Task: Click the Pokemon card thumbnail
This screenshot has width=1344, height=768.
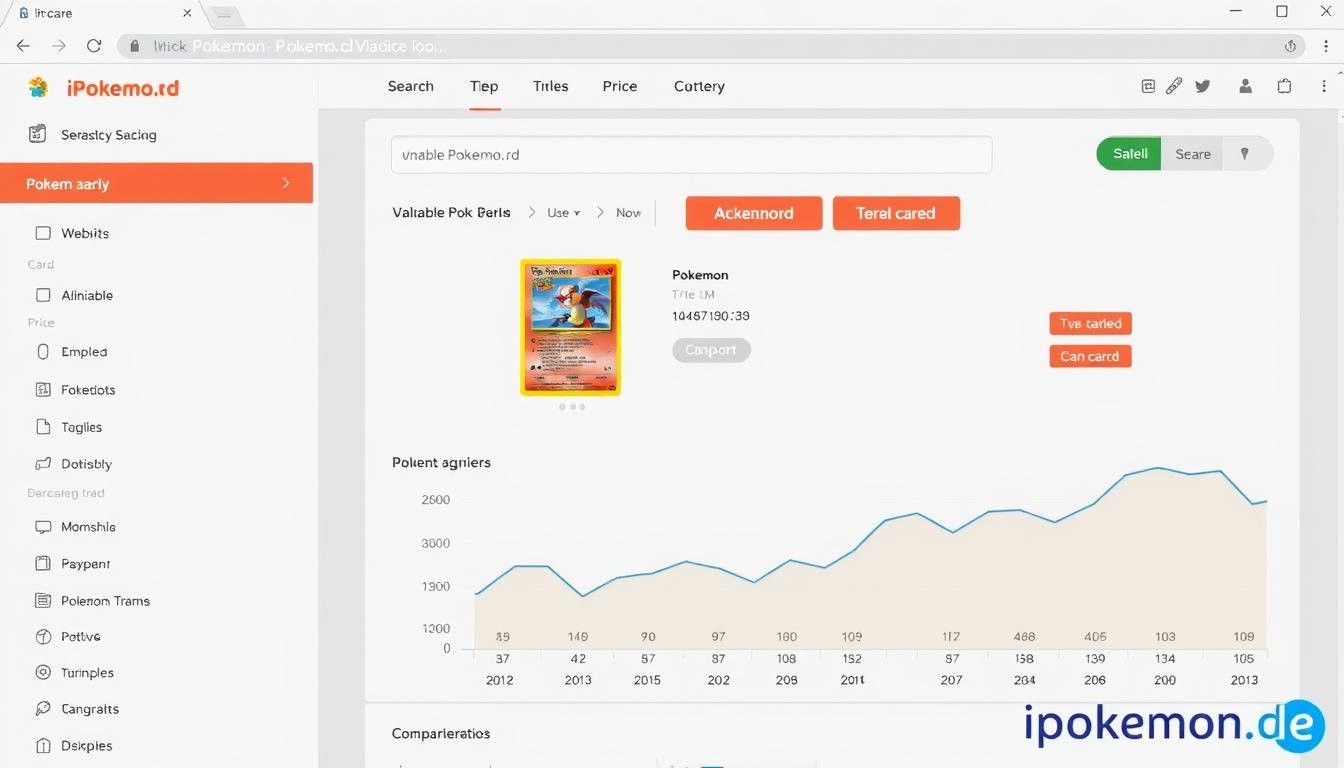Action: (570, 327)
